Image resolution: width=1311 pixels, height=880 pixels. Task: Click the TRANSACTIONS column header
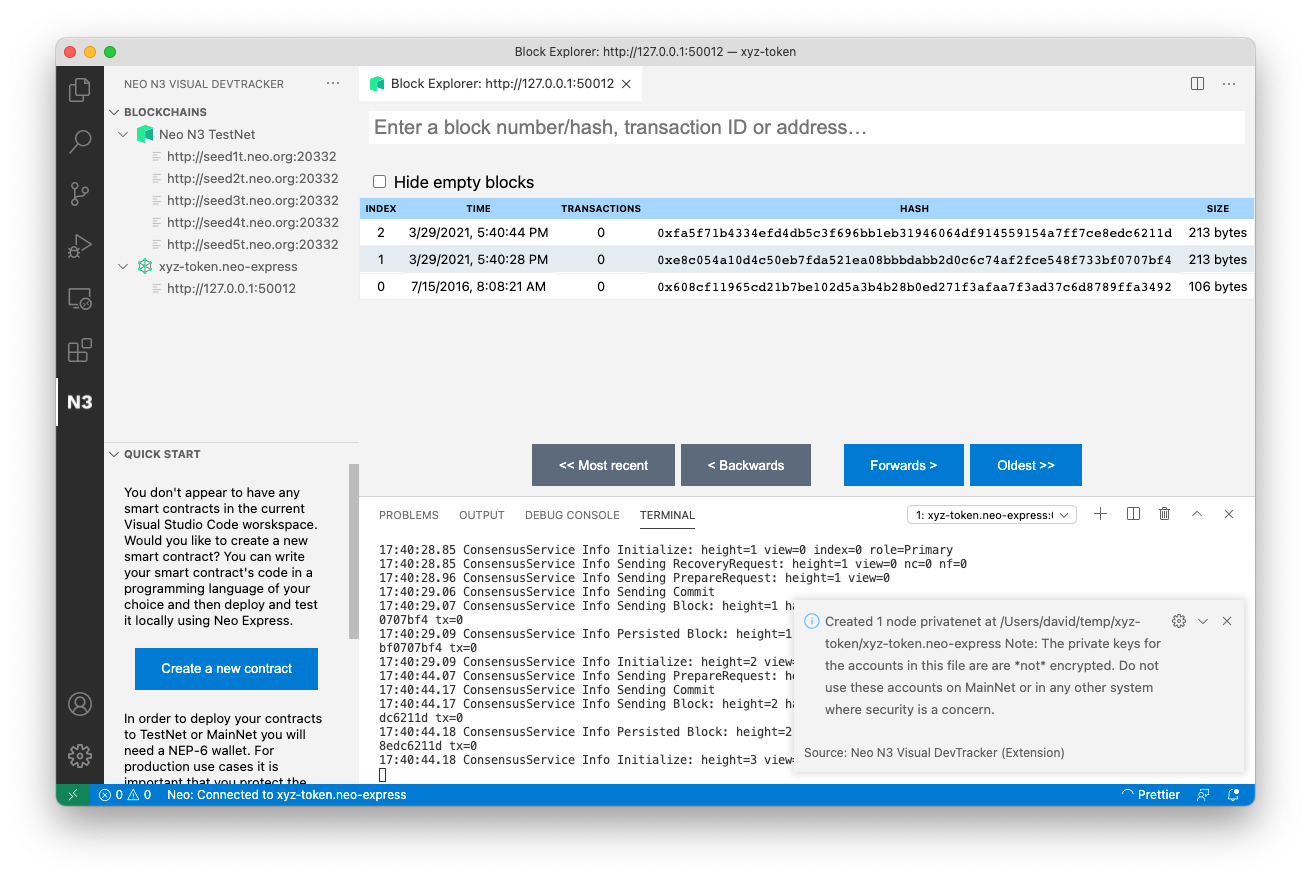pos(601,209)
